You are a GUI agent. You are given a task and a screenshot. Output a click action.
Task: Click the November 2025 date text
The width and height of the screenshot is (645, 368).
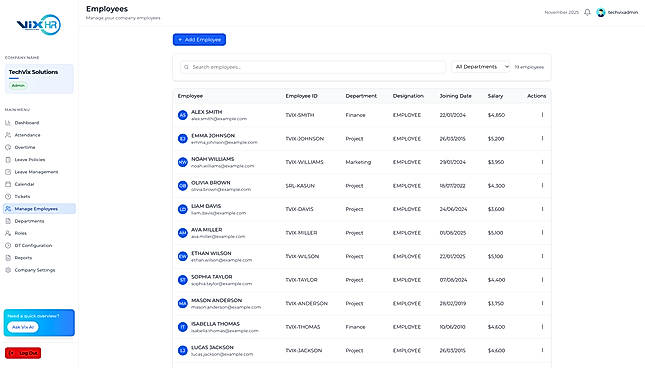coord(561,12)
